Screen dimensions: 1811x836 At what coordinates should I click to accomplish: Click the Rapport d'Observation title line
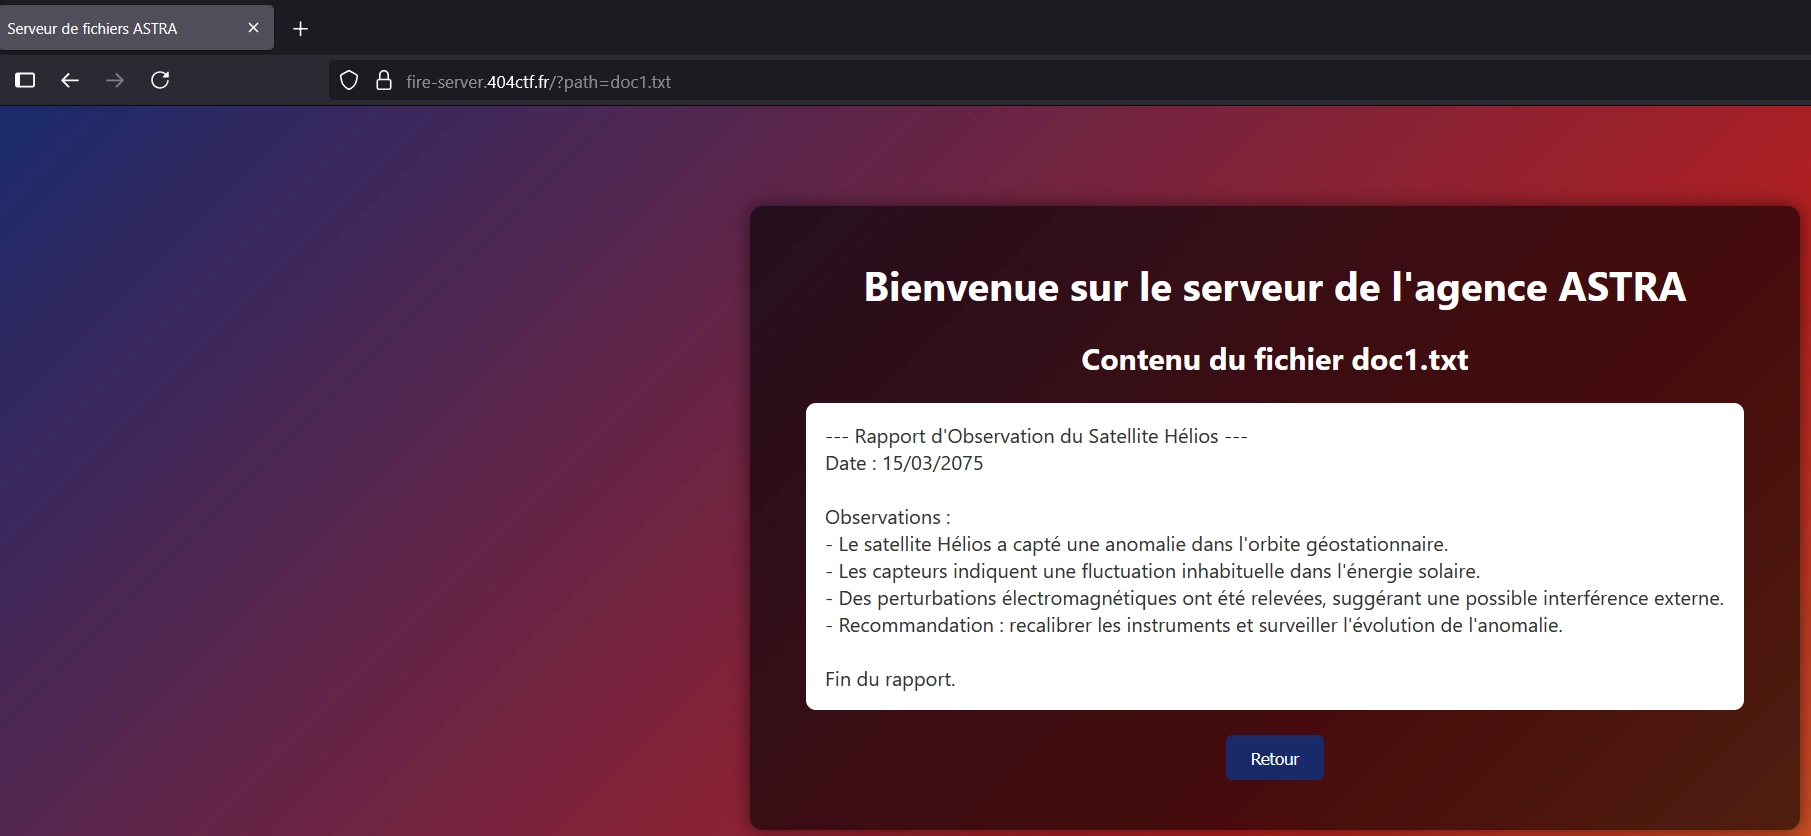click(x=1036, y=436)
